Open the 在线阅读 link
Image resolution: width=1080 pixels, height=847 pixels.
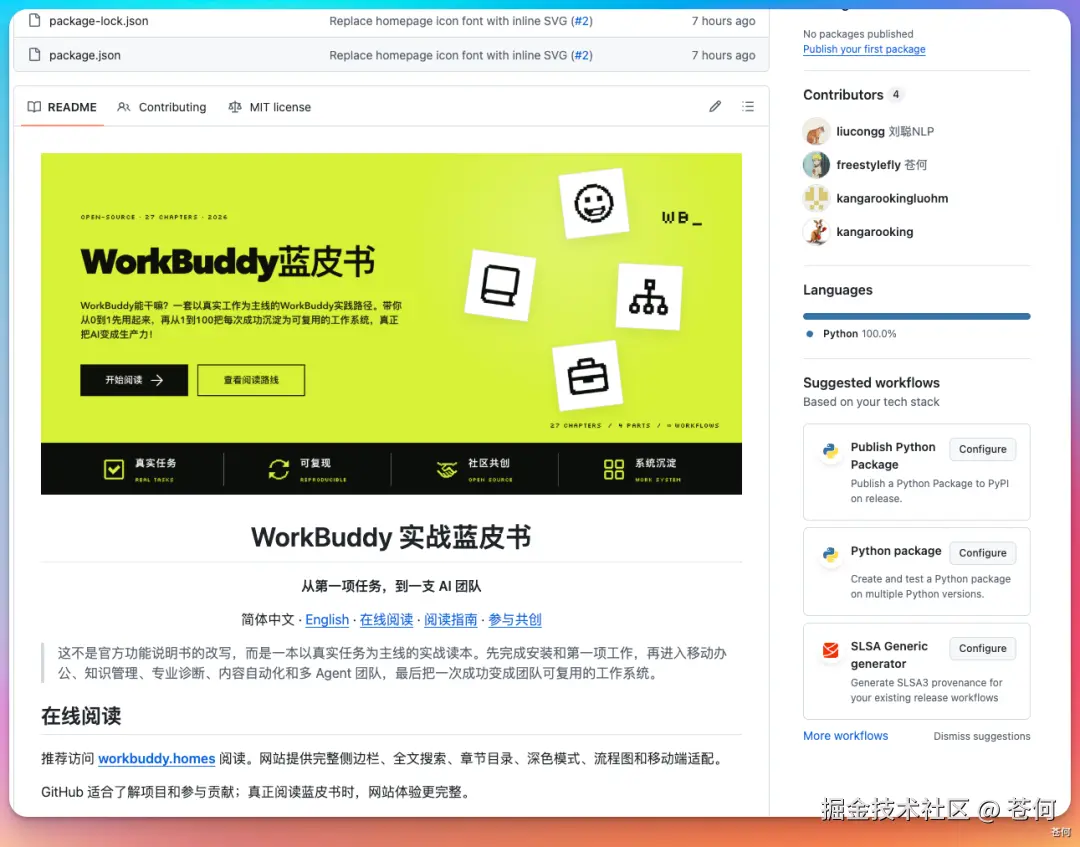(x=386, y=620)
